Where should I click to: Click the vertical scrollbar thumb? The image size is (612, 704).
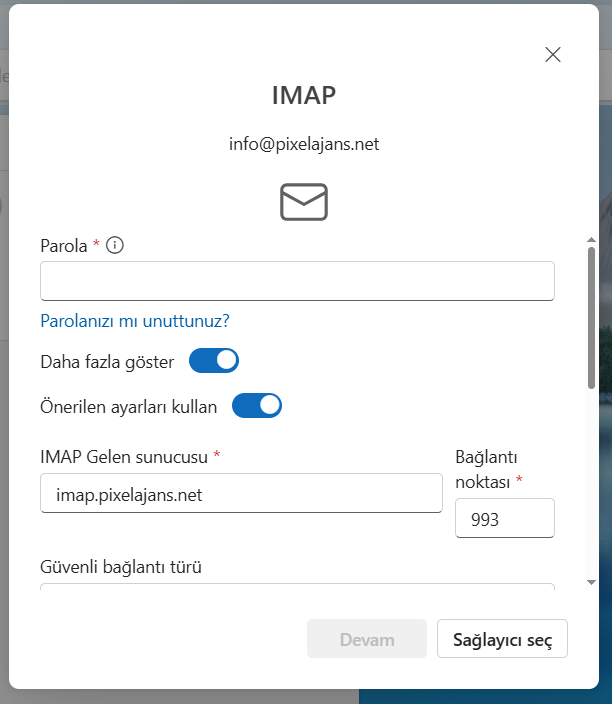[x=591, y=318]
